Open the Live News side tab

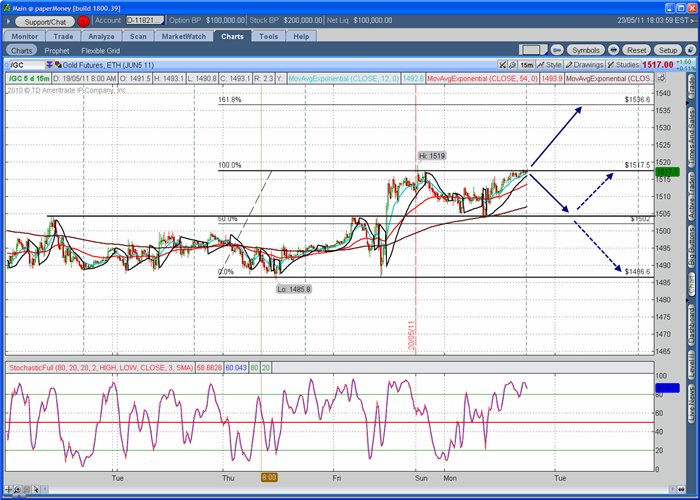tap(691, 404)
